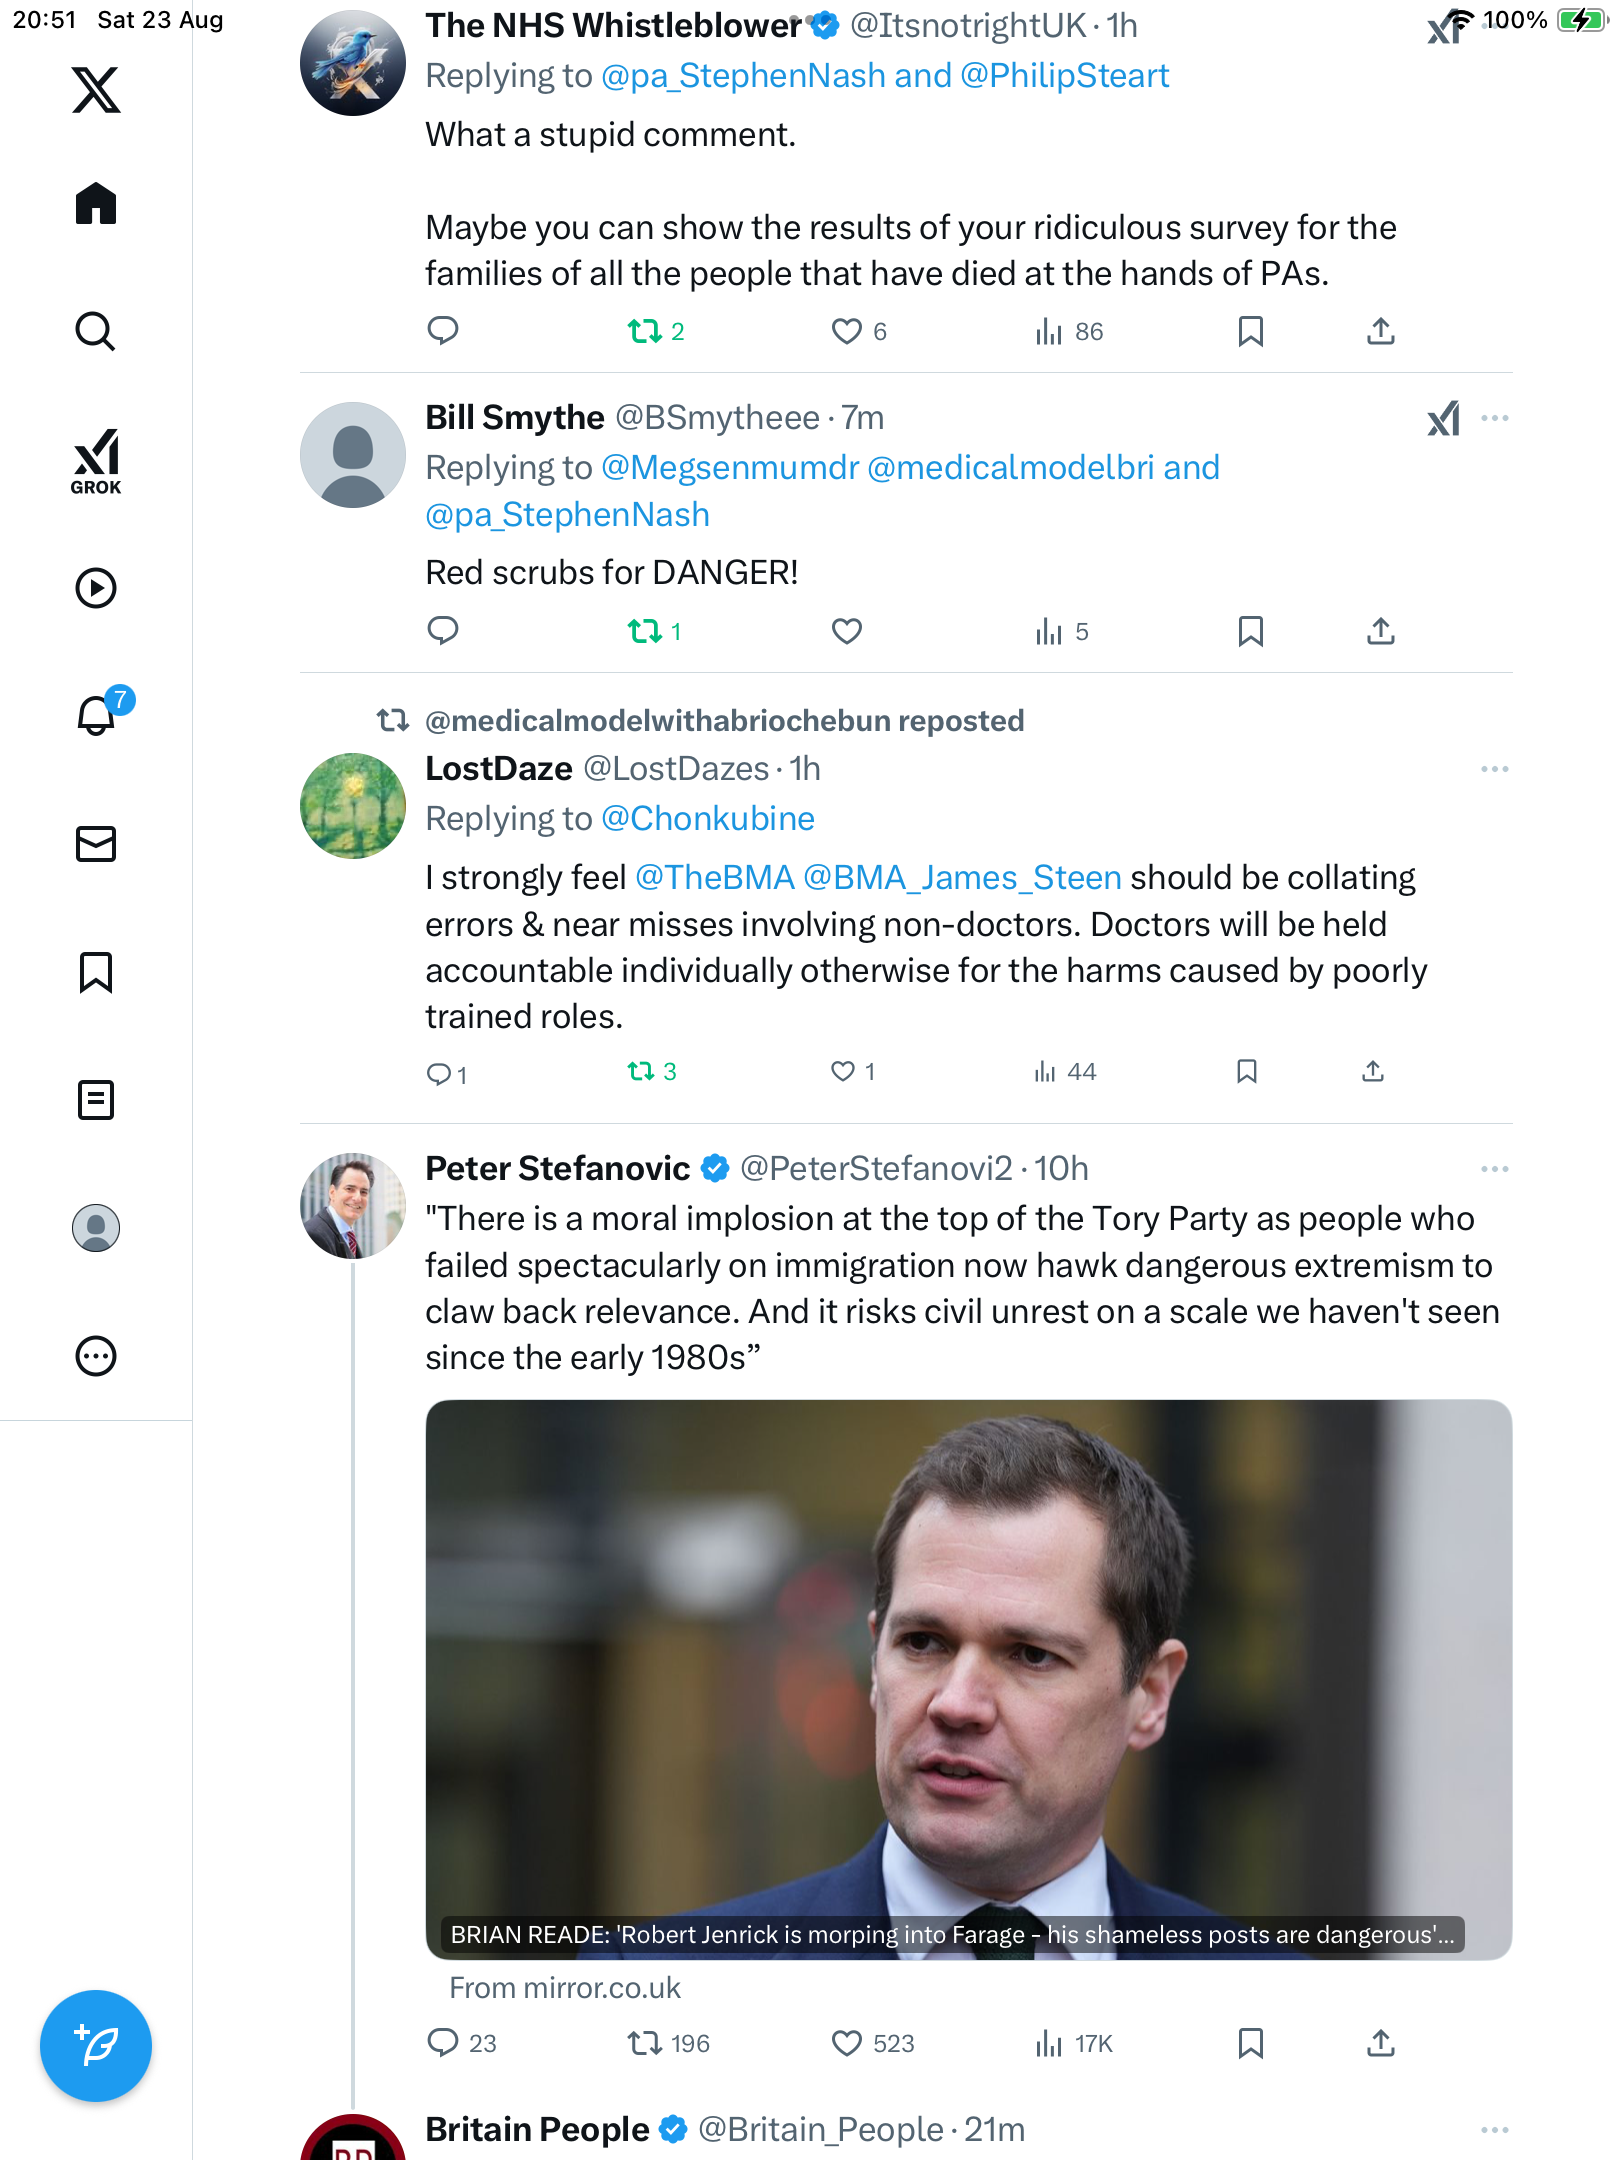Open more options on LostDaze's post

(1494, 769)
